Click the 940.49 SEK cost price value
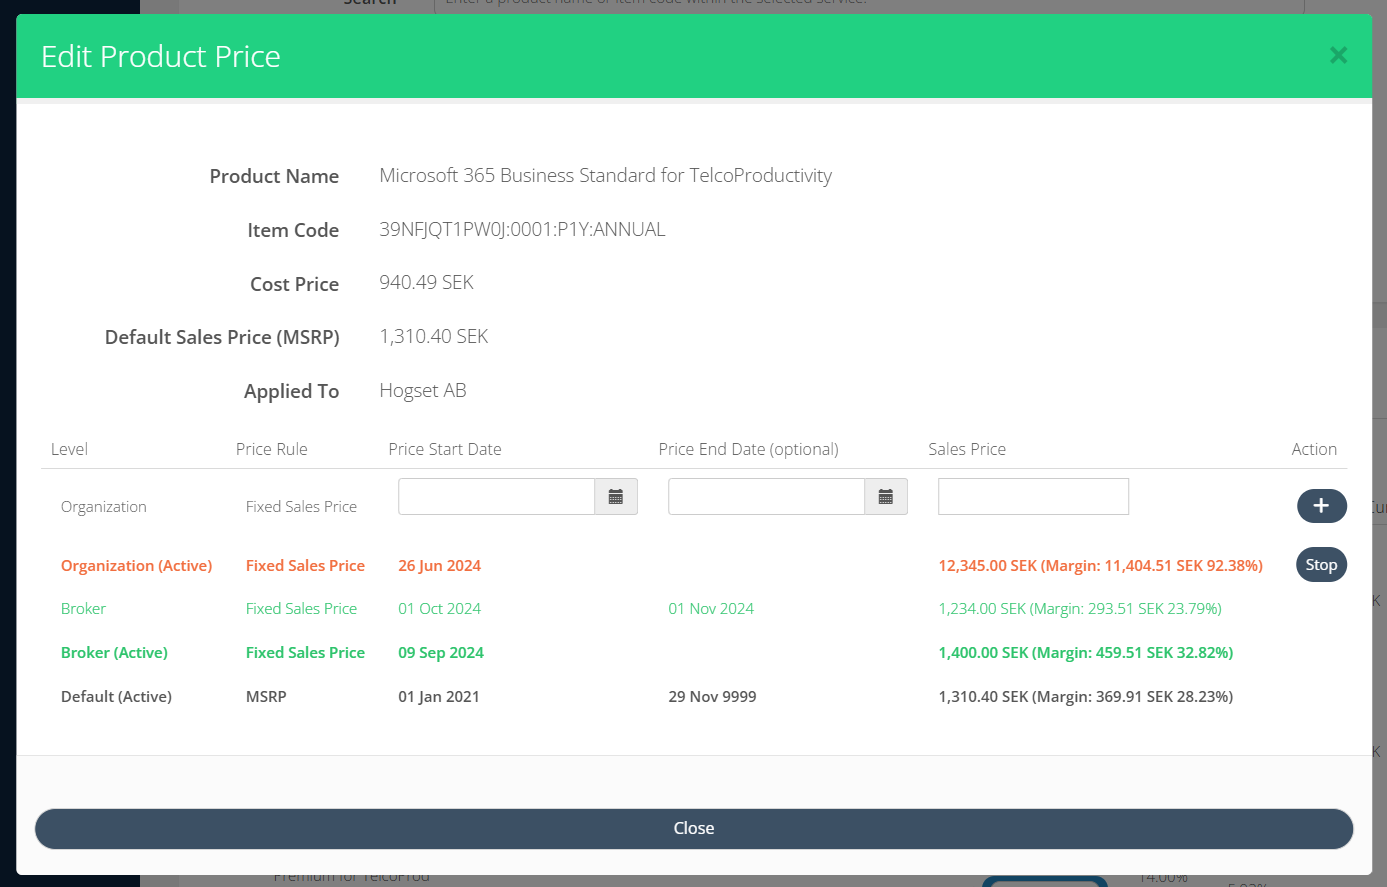This screenshot has height=887, width=1387. (426, 283)
